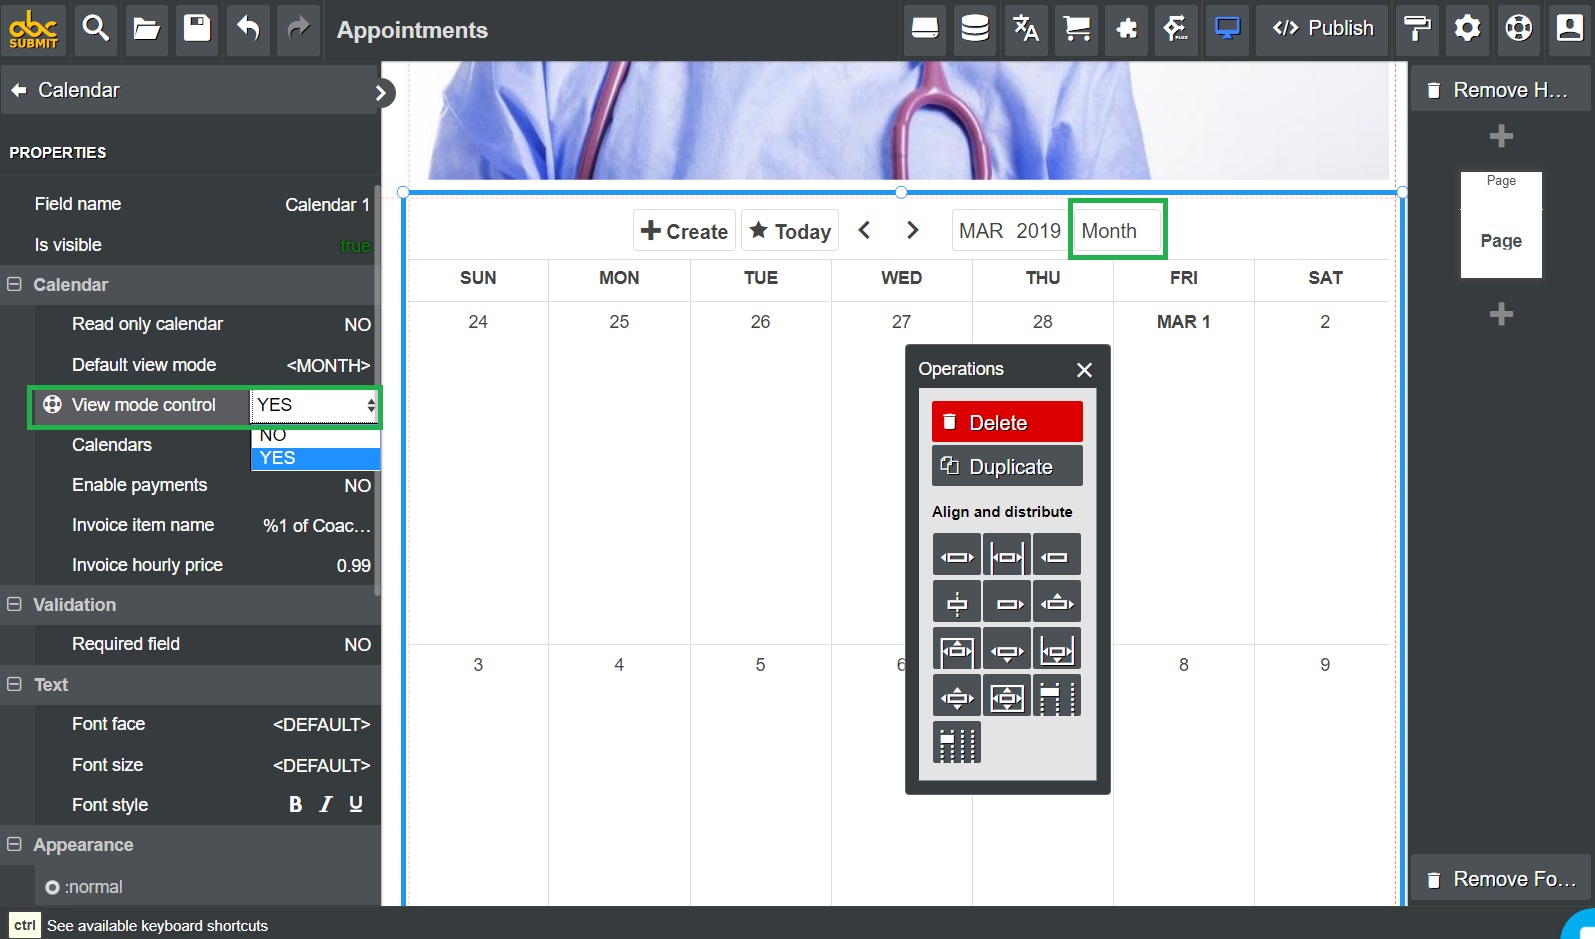
Task: Jump to Today in the calendar
Action: click(790, 231)
